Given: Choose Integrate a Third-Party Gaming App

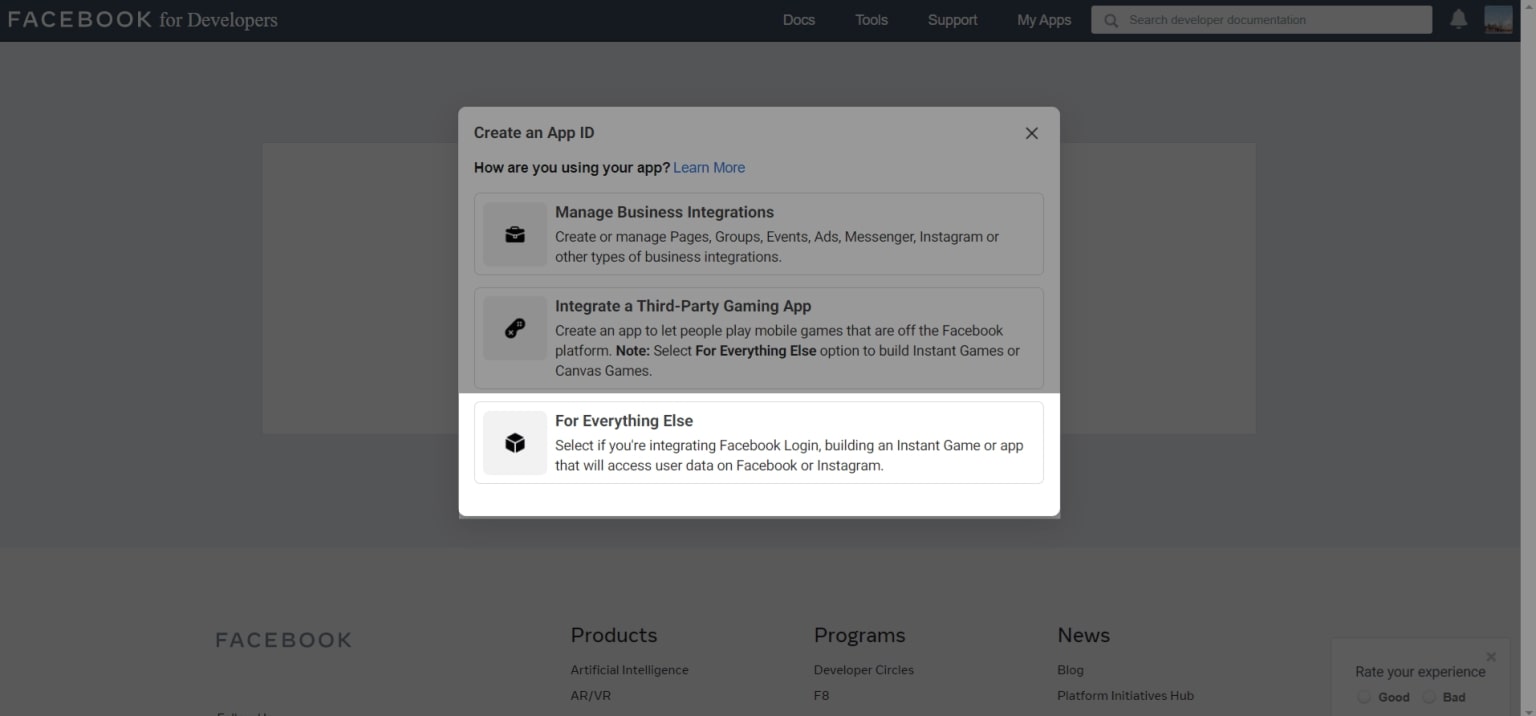Looking at the screenshot, I should pyautogui.click(x=759, y=338).
